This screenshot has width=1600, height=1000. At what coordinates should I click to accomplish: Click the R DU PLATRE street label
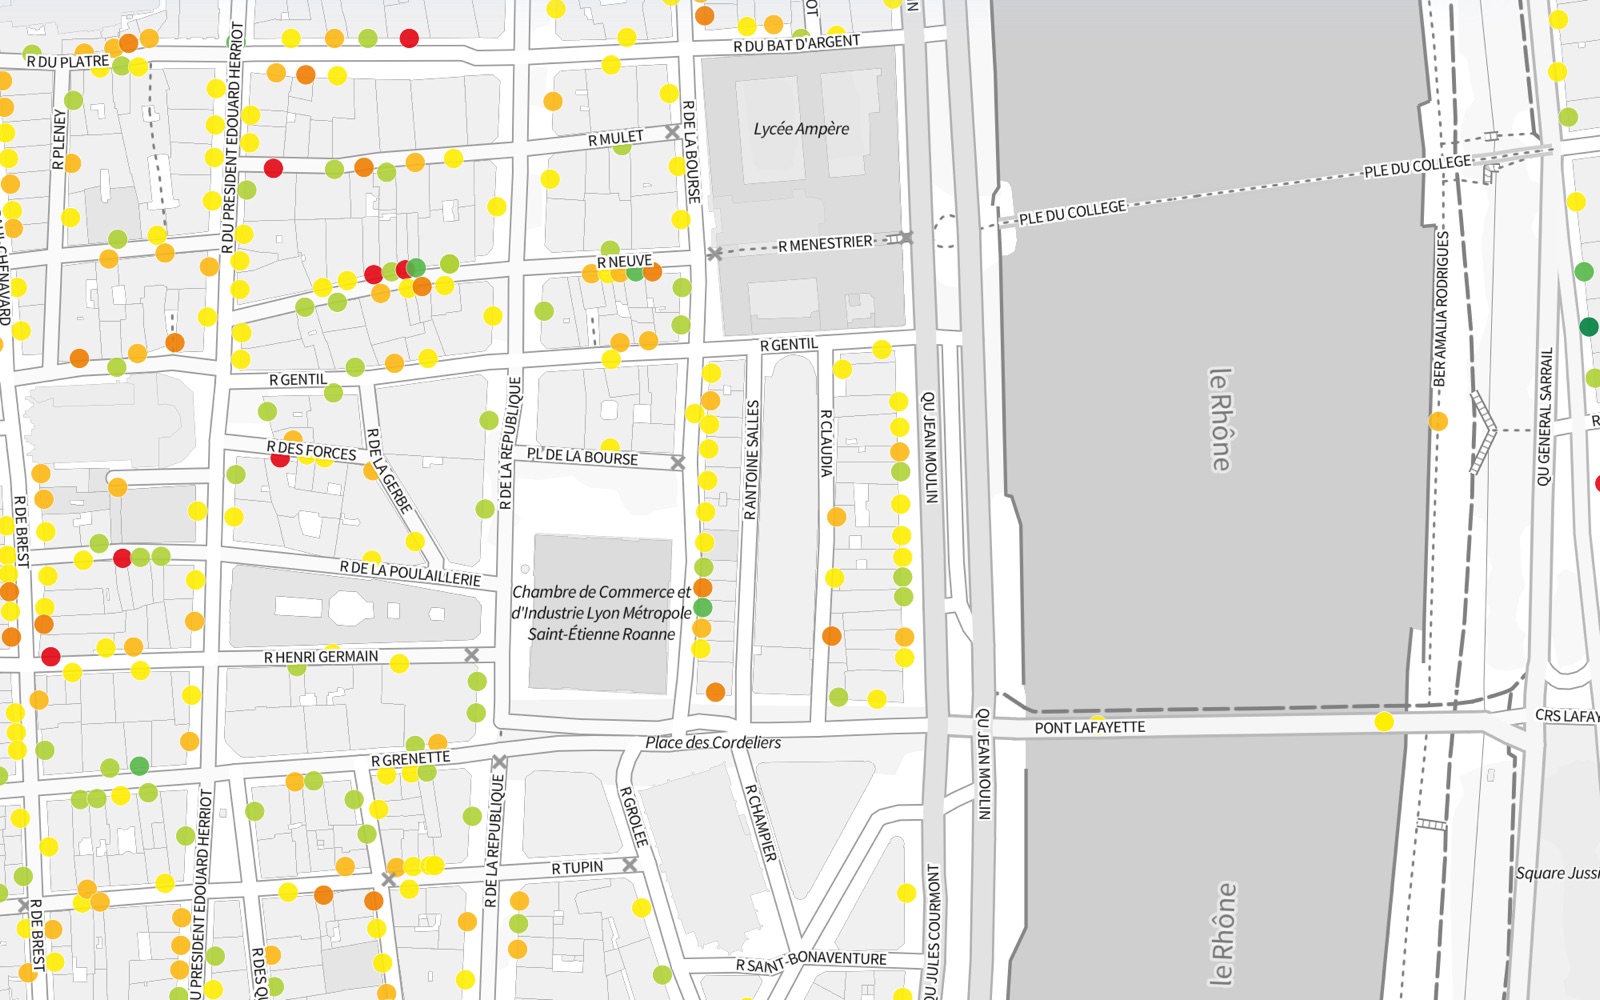[68, 62]
